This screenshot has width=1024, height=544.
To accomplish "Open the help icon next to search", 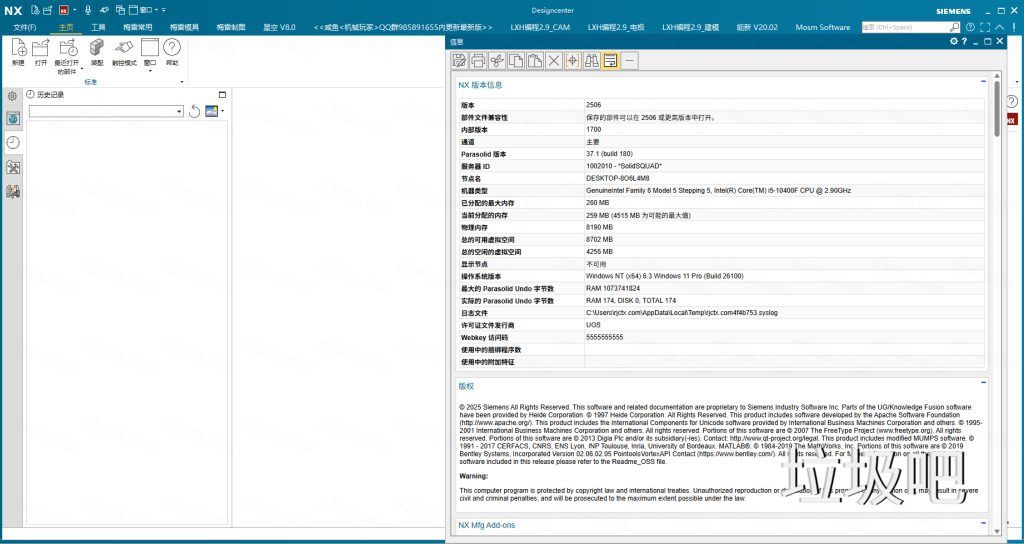I will coord(970,27).
